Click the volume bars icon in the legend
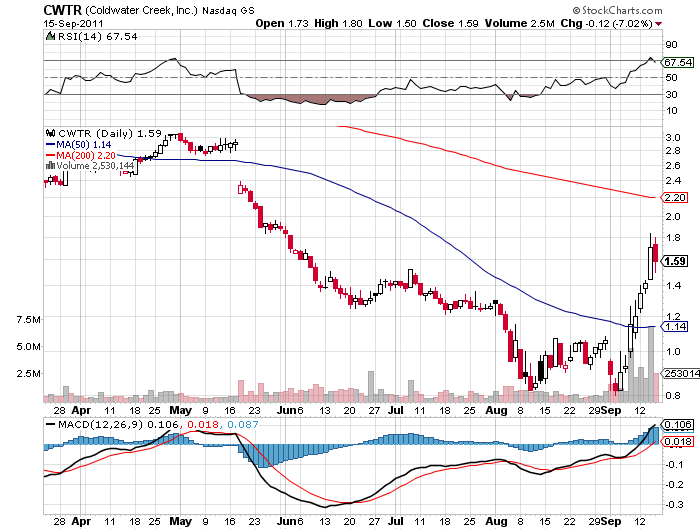Screen dimensions: 700x530 (x=50, y=166)
